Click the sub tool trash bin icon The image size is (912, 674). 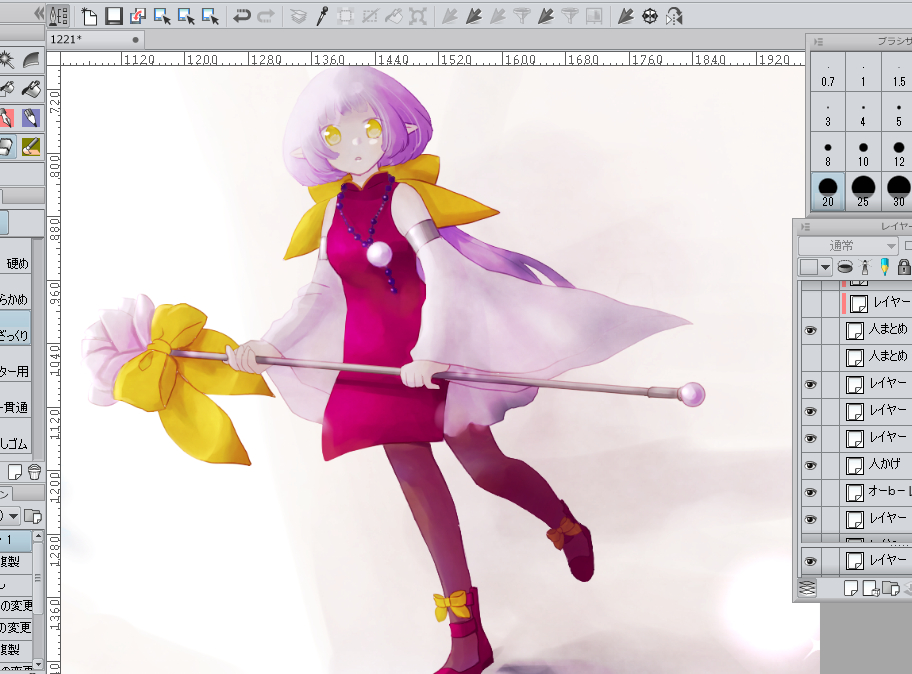click(x=34, y=472)
